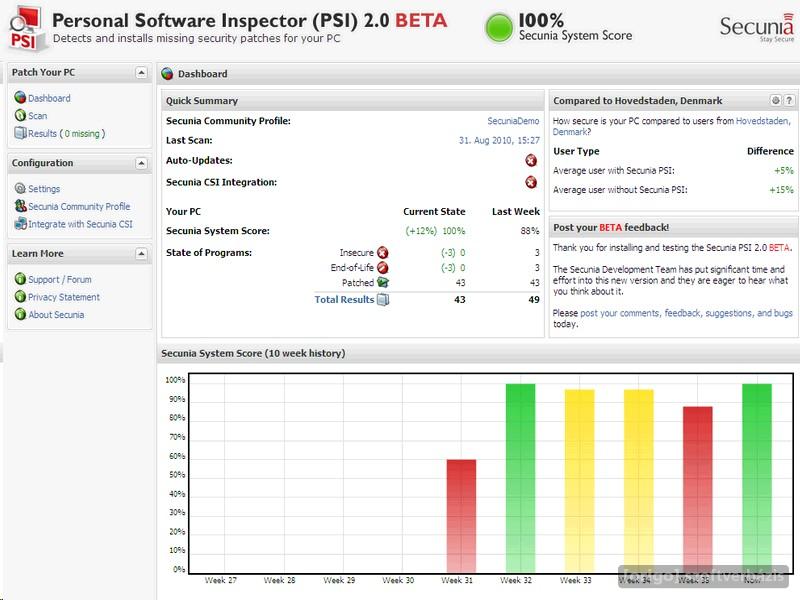Click the Week 32 green score bar

(520, 478)
